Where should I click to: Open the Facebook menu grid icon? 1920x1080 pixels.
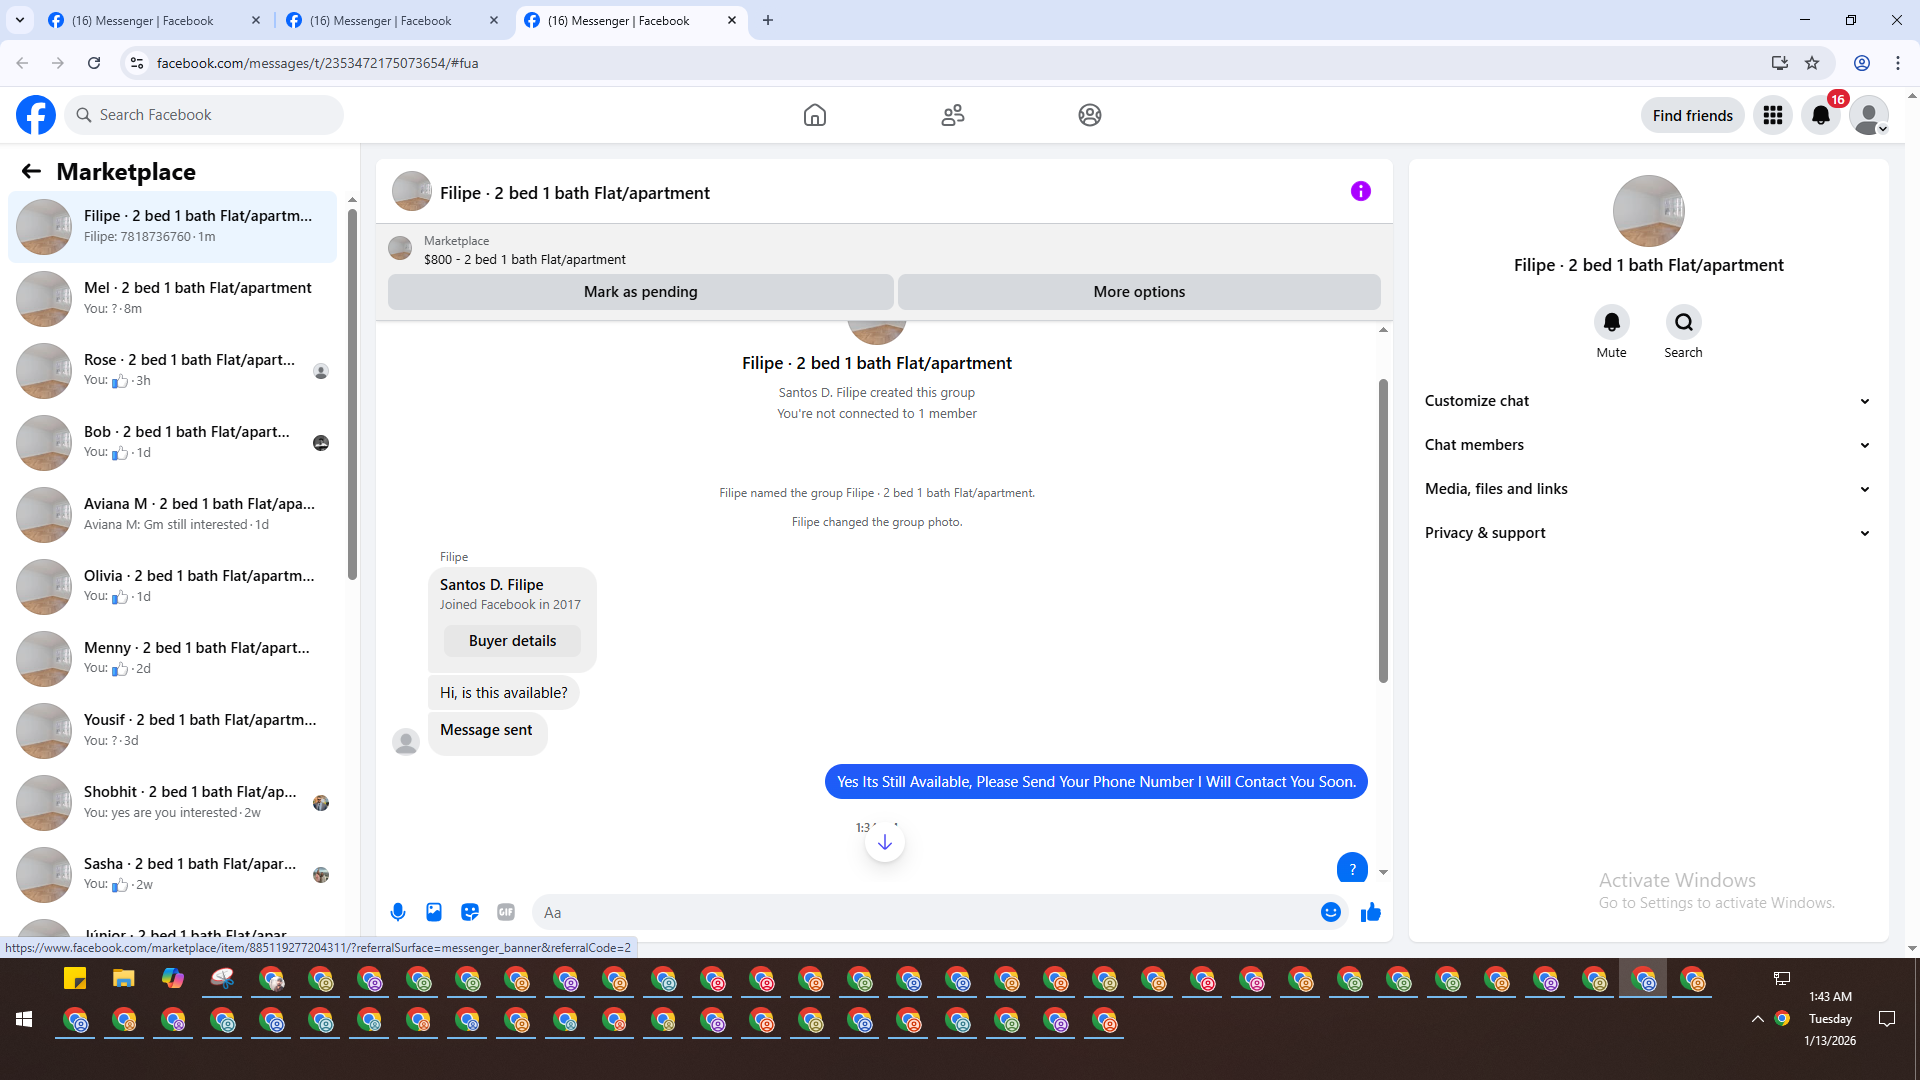[x=1772, y=115]
